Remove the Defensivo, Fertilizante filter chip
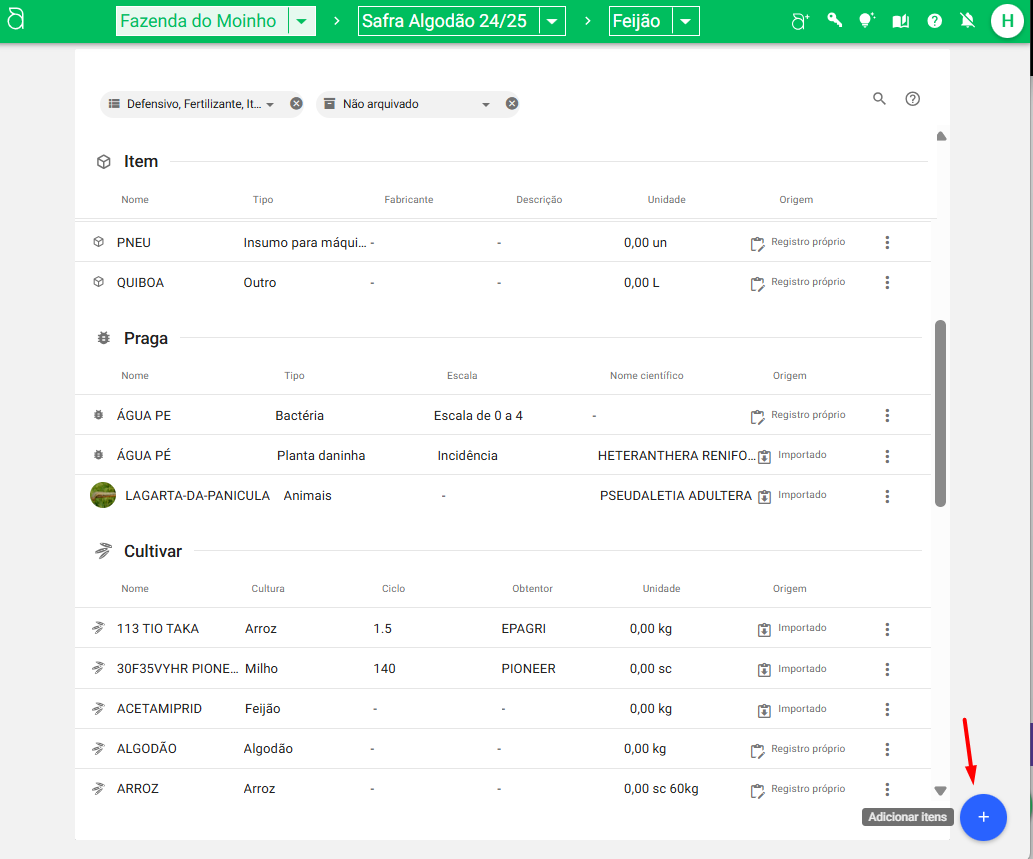 (296, 104)
